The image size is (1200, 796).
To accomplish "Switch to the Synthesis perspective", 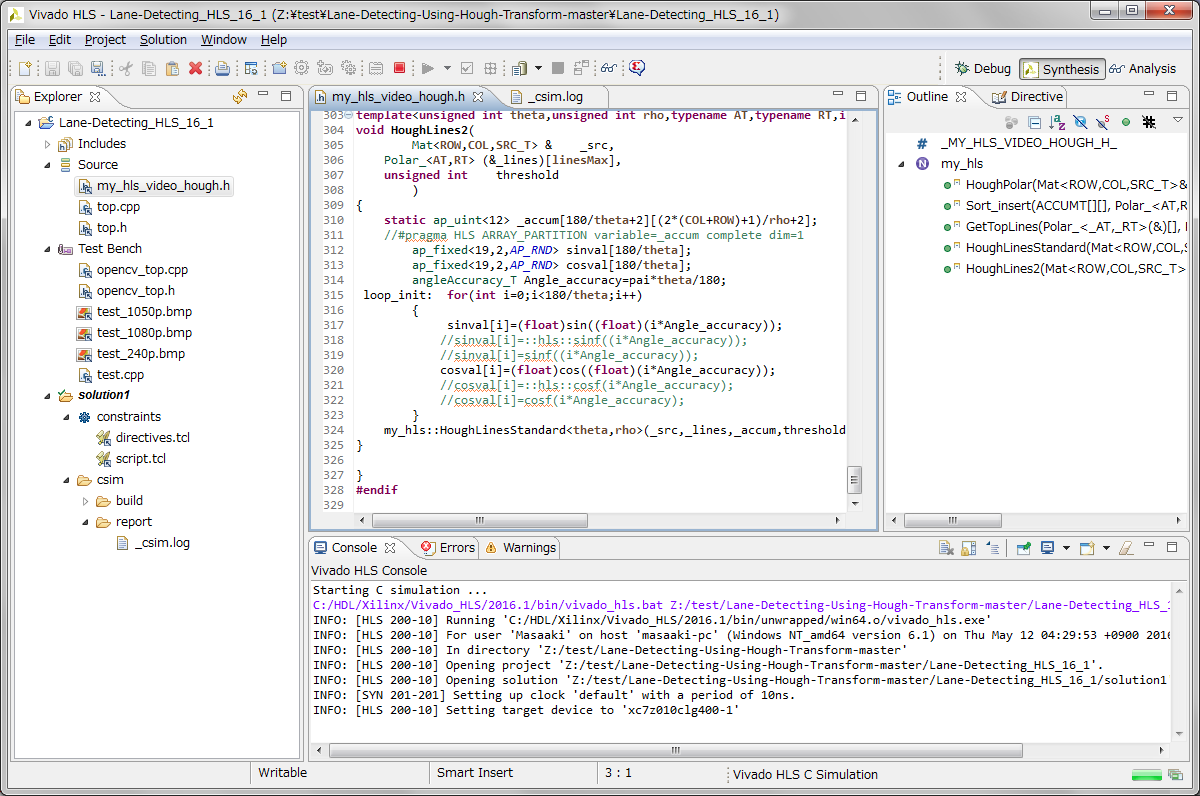I will [x=1062, y=69].
